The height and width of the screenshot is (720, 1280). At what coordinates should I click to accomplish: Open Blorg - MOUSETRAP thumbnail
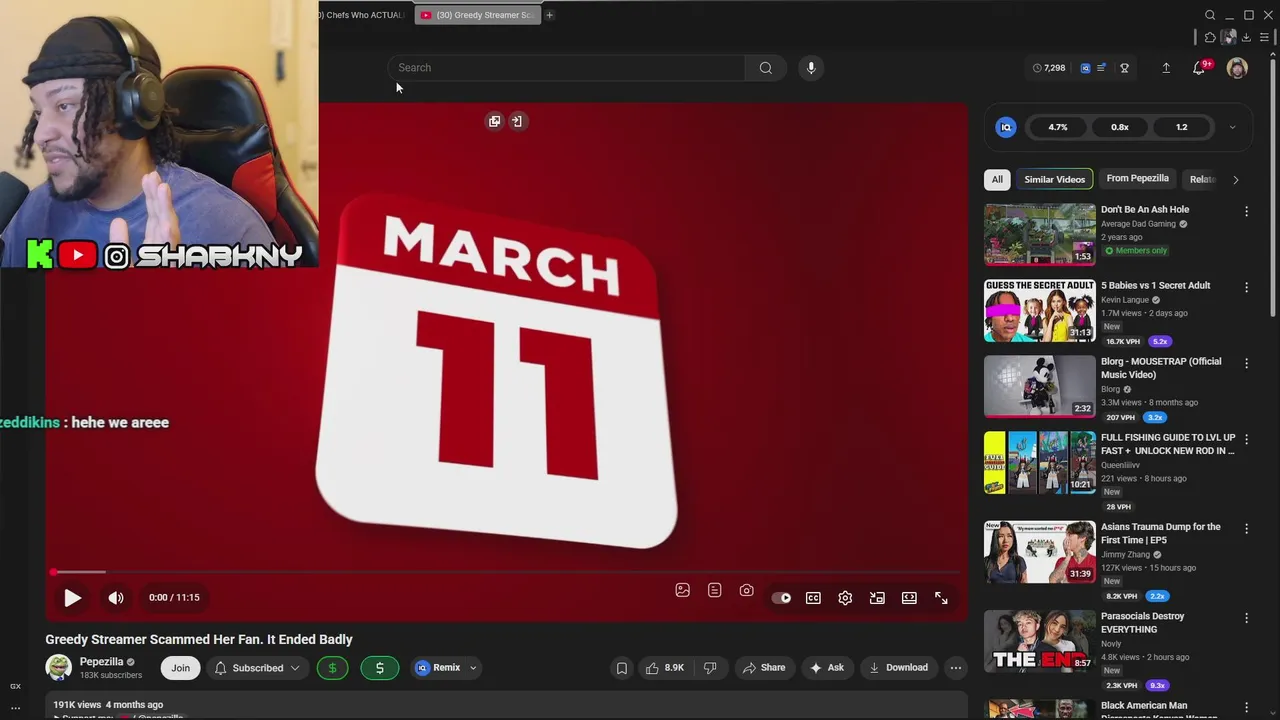(1040, 386)
